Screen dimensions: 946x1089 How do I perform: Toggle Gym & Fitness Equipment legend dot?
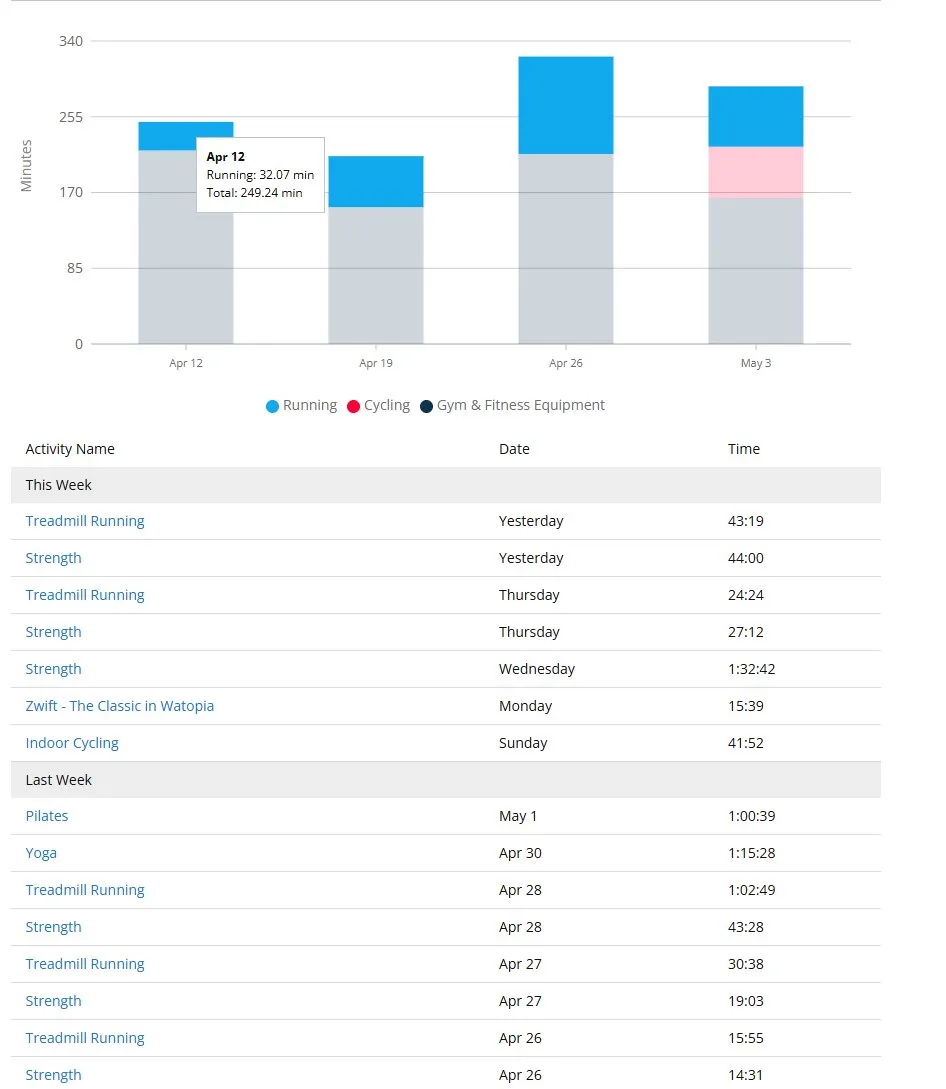(426, 406)
